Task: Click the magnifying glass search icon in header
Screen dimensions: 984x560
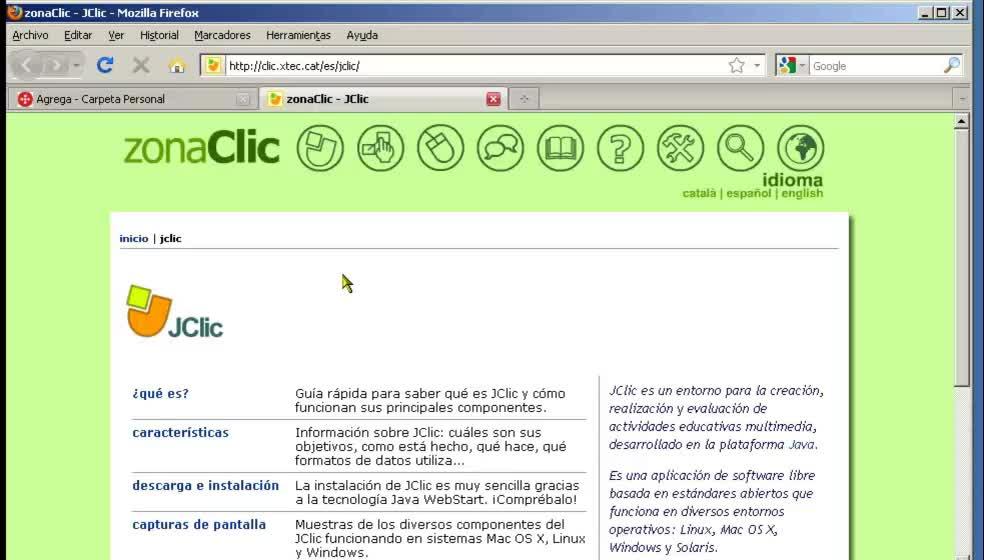Action: pyautogui.click(x=741, y=148)
